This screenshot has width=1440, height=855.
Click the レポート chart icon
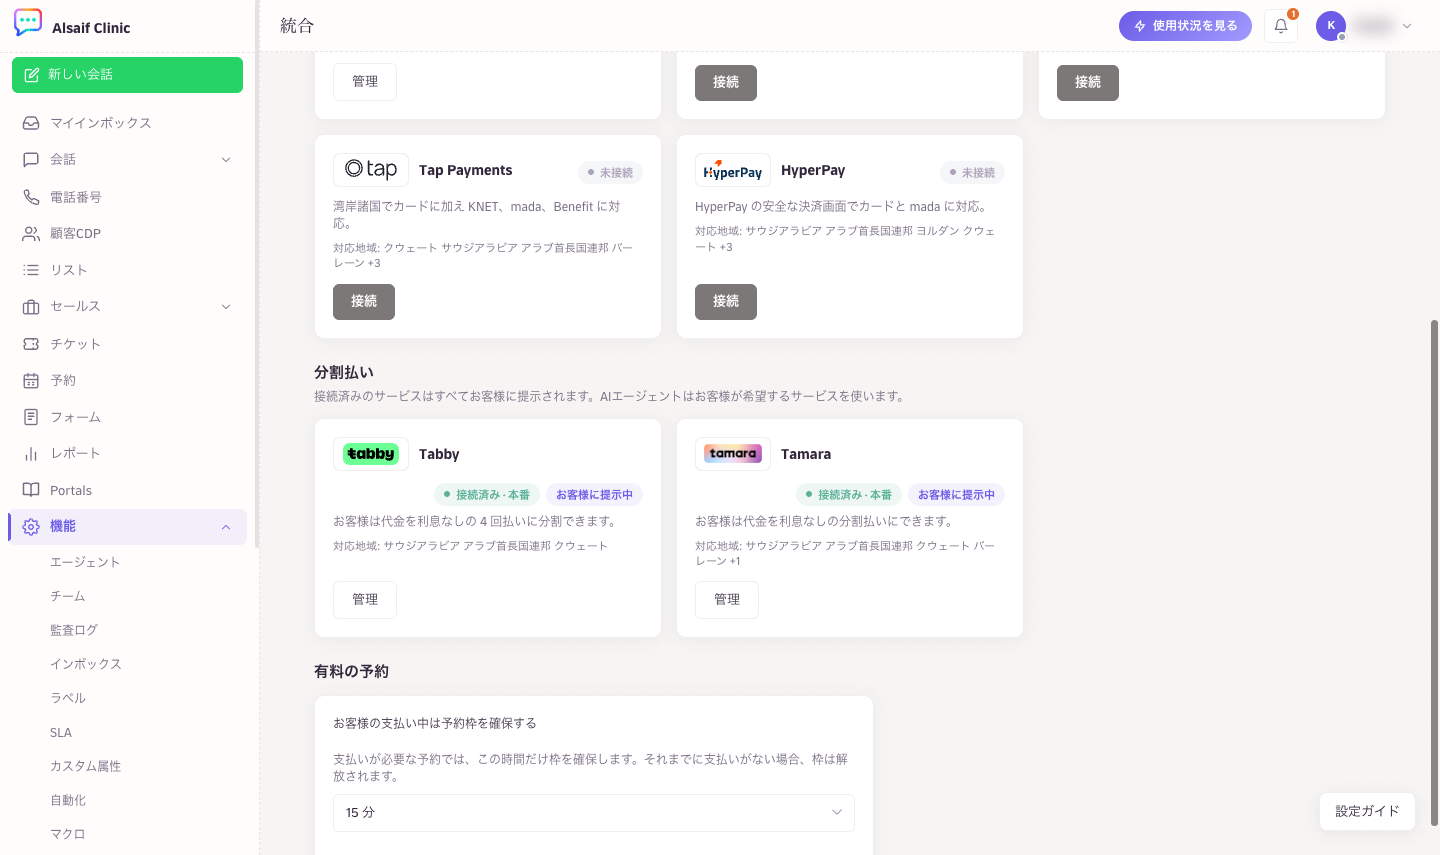(31, 453)
